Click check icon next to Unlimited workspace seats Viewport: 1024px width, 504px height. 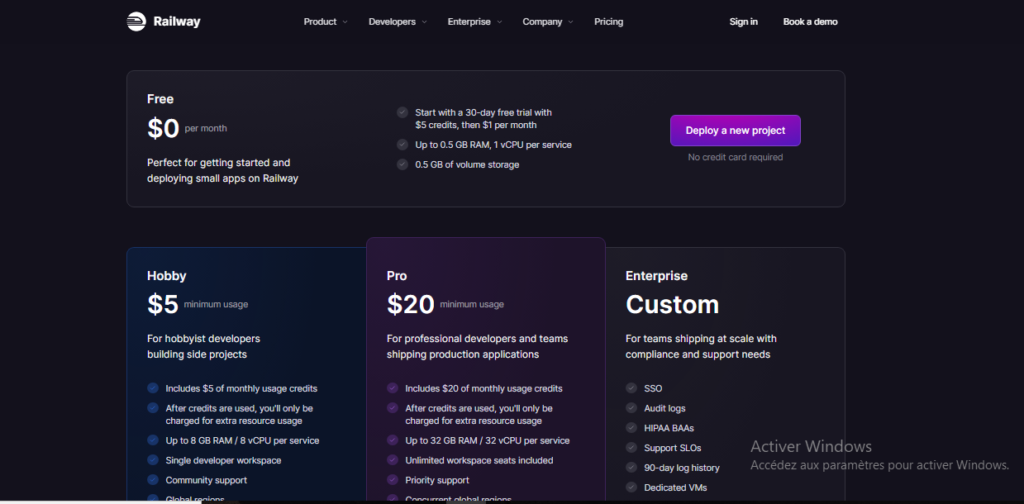click(x=392, y=460)
